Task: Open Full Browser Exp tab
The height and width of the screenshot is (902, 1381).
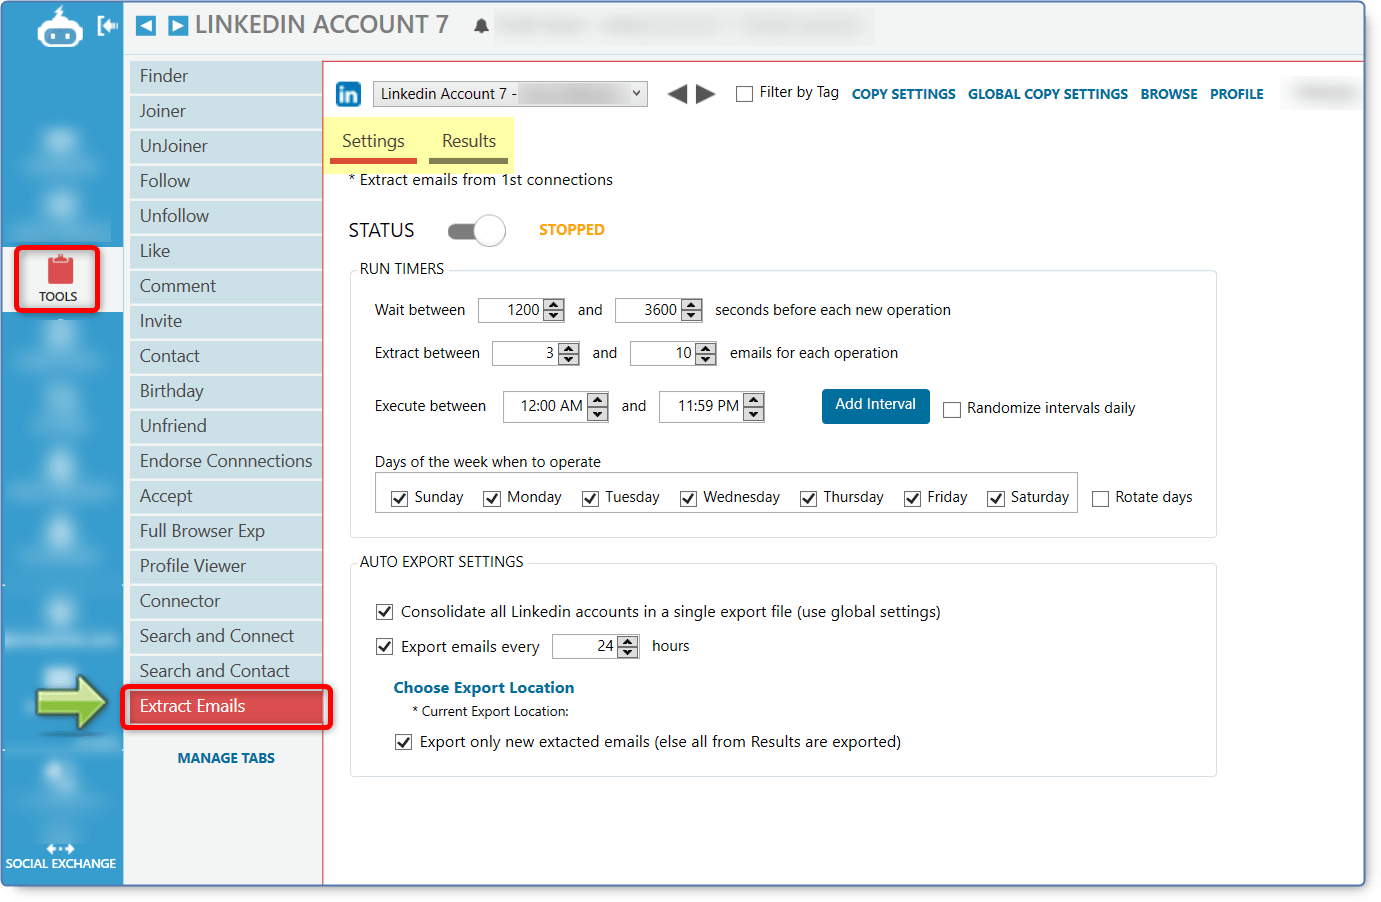Action: pos(226,532)
